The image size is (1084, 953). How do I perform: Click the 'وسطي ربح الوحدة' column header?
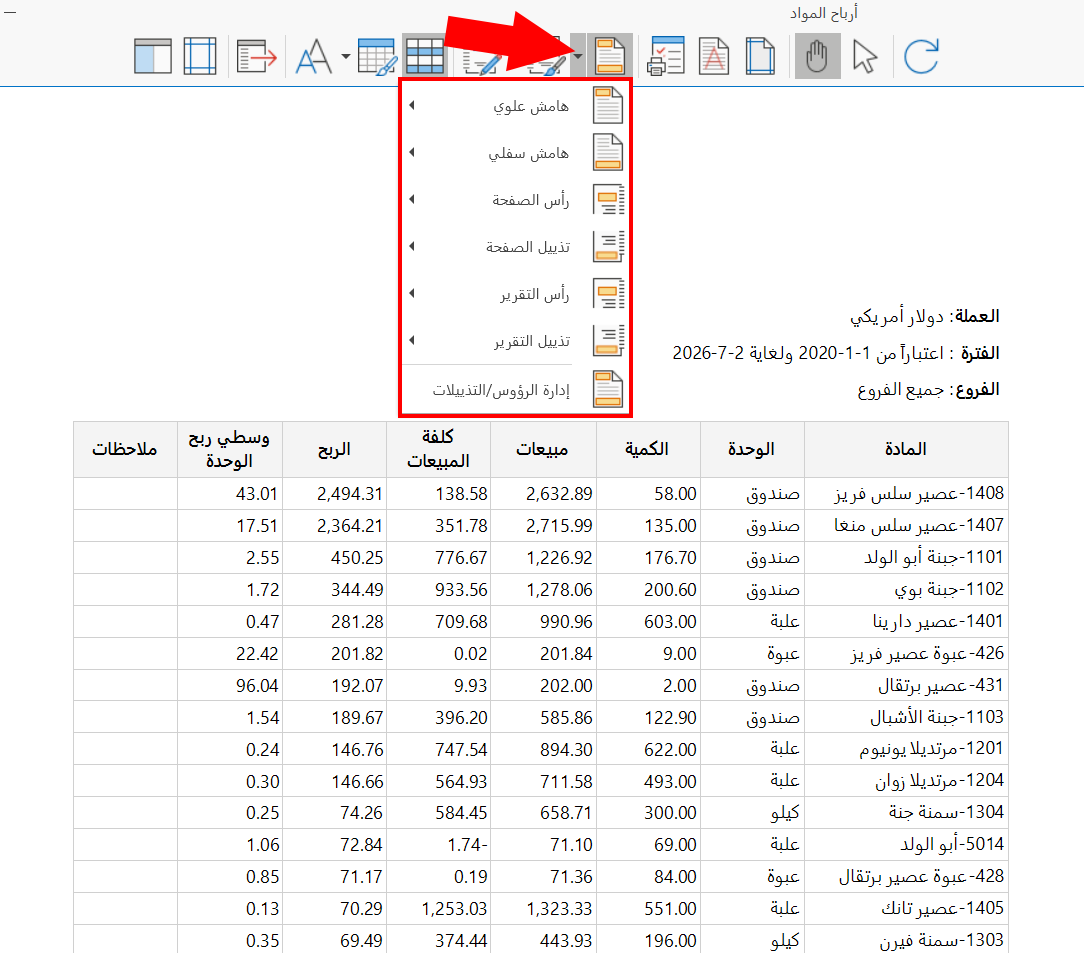[x=230, y=449]
